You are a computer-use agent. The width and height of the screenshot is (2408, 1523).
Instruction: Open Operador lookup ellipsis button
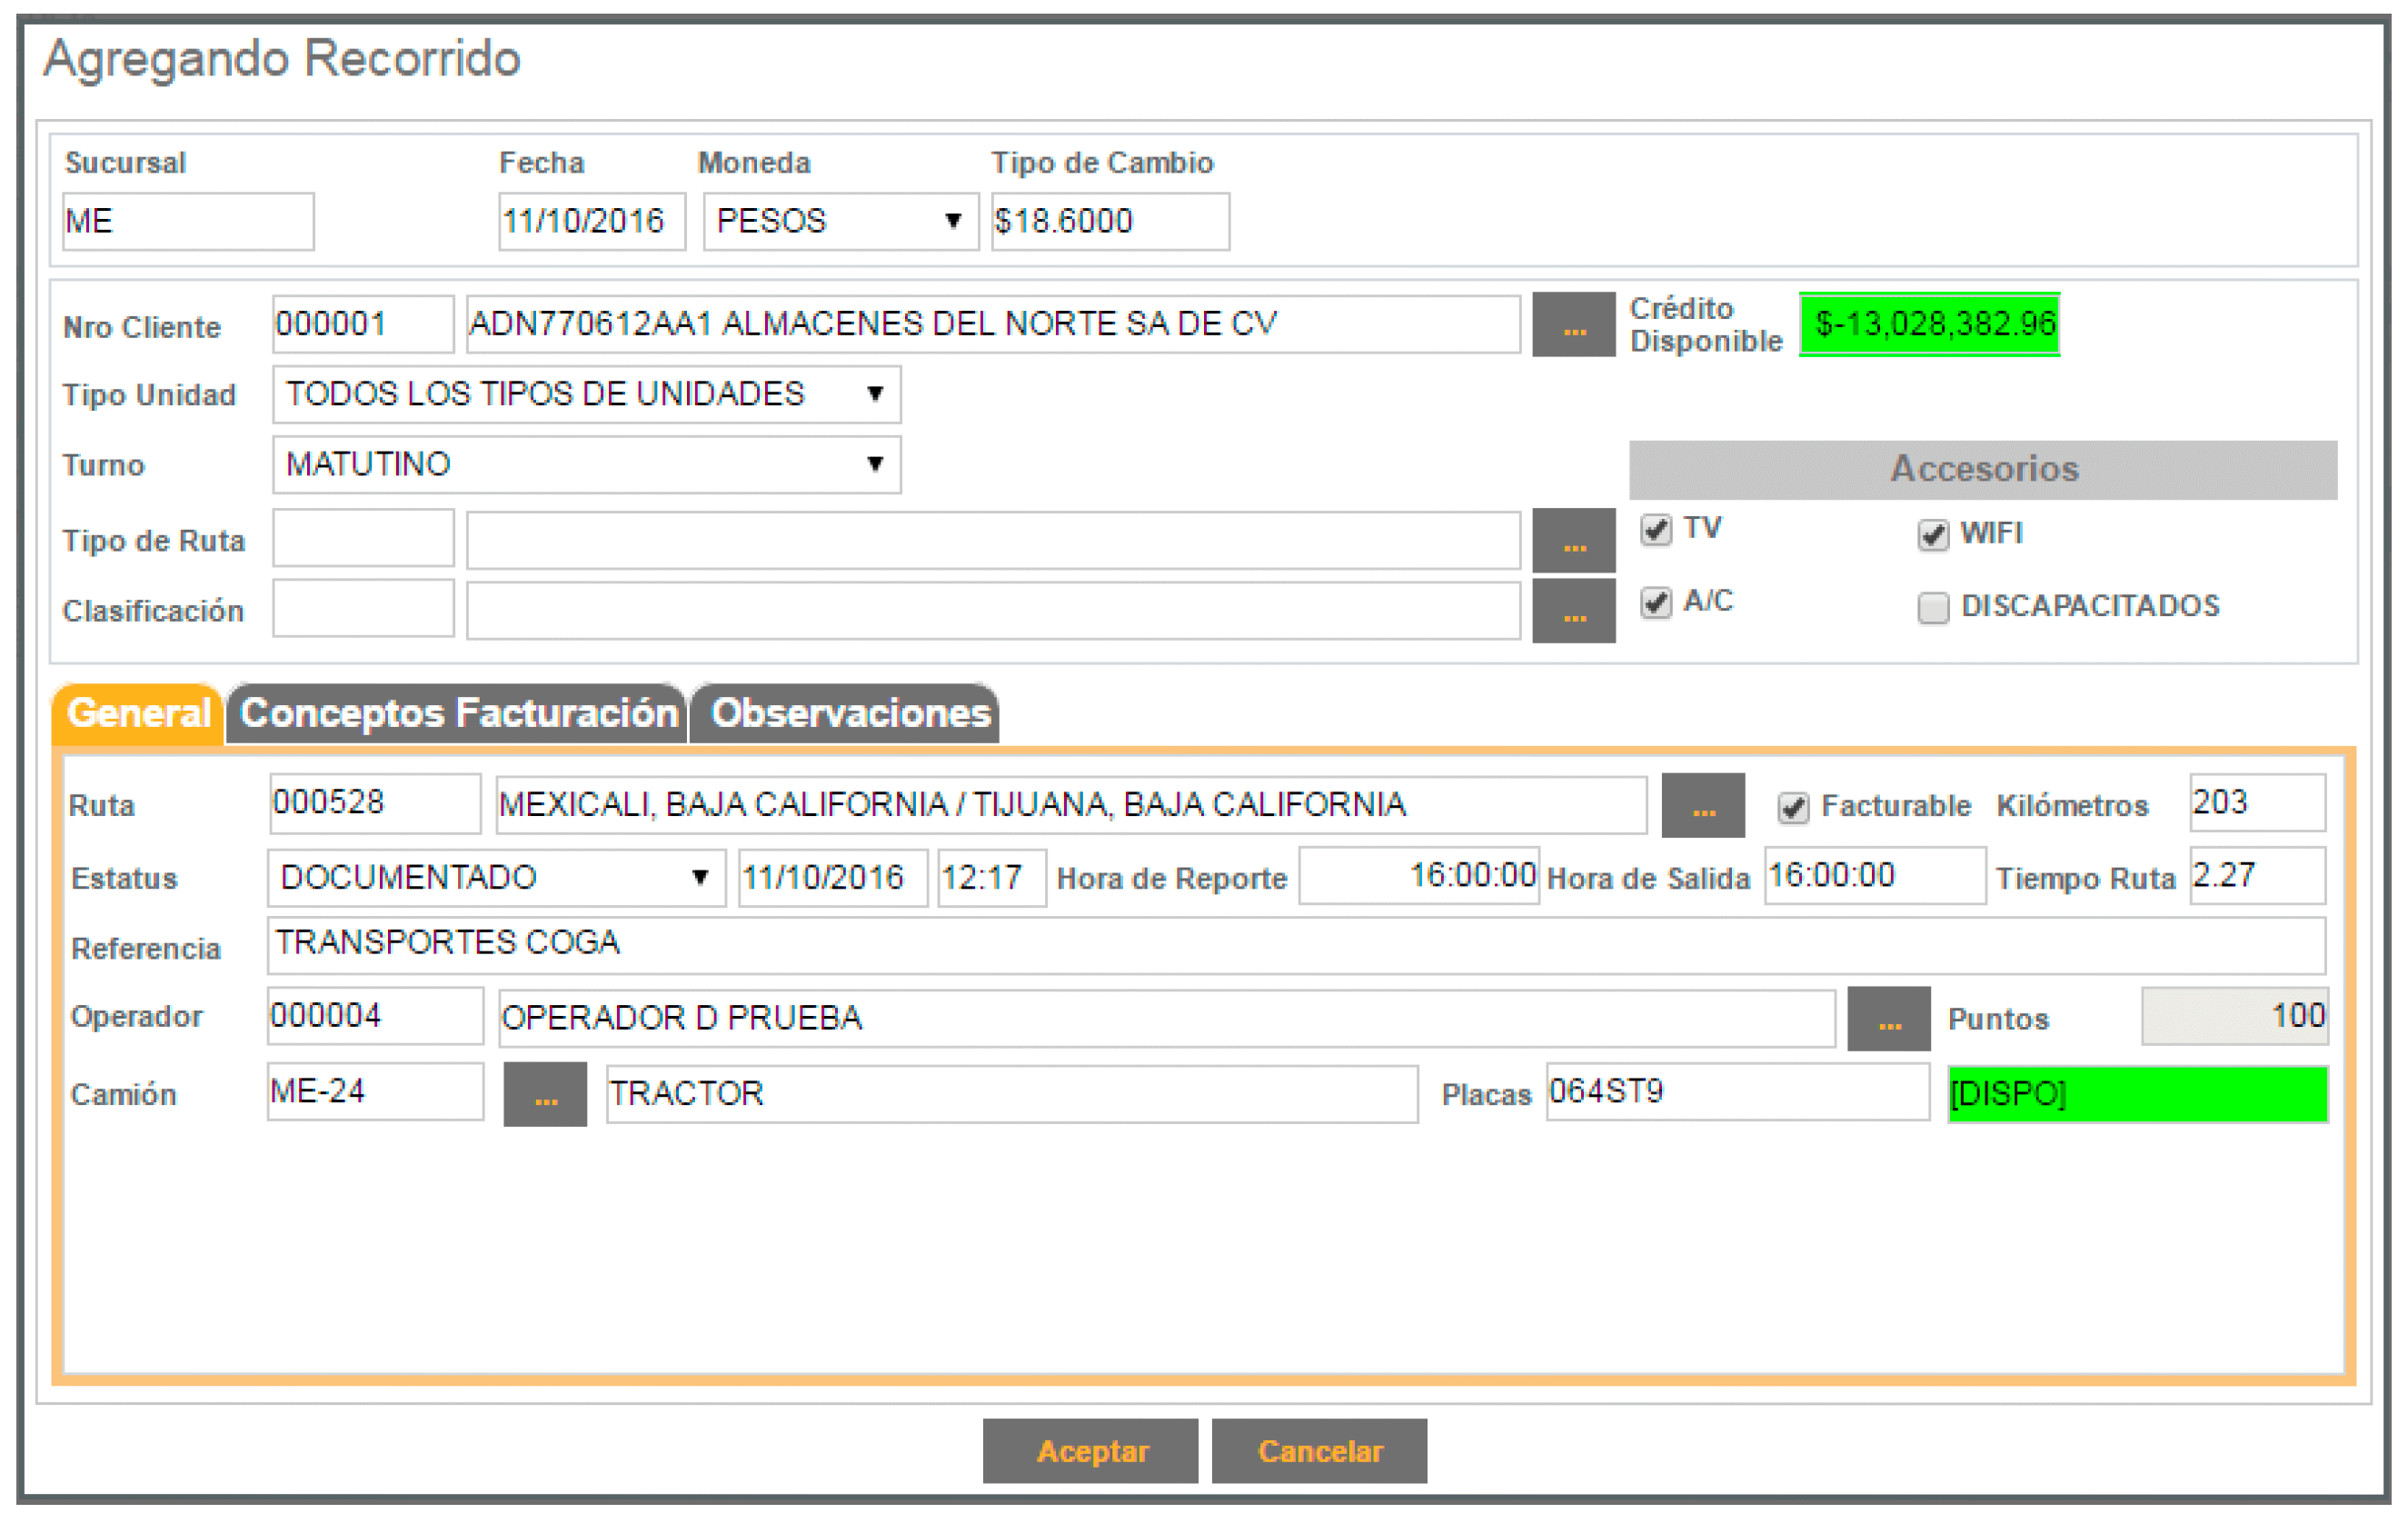point(1888,1018)
